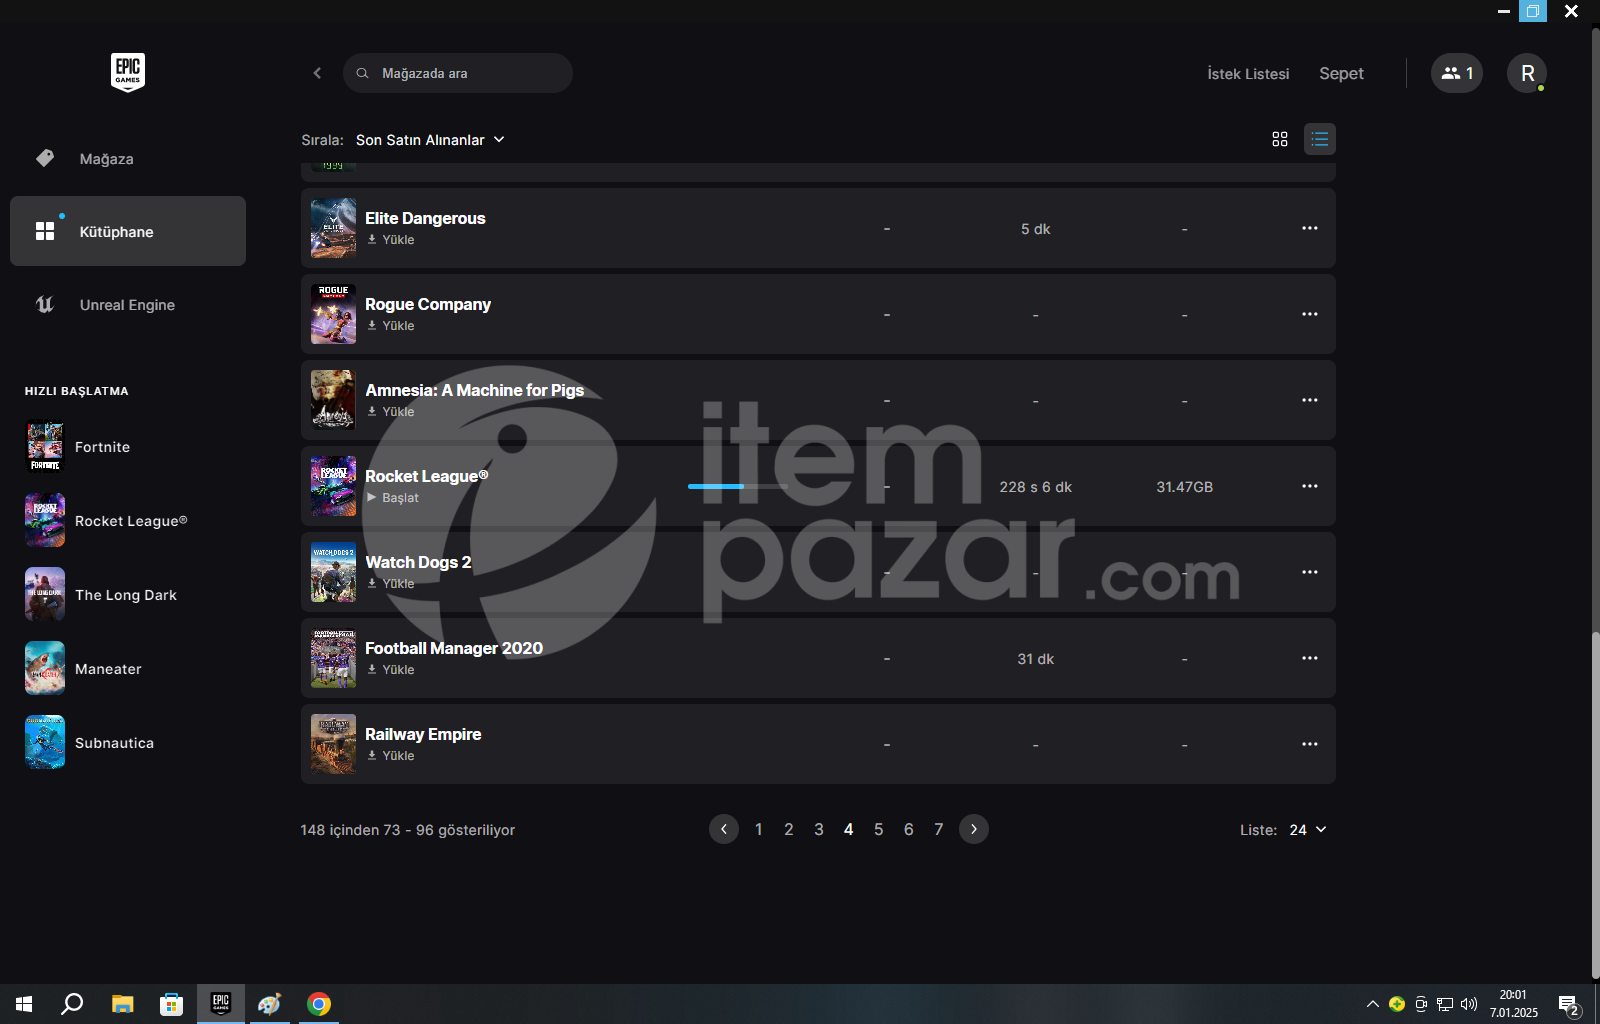
Task: Go to page 6
Action: [909, 830]
